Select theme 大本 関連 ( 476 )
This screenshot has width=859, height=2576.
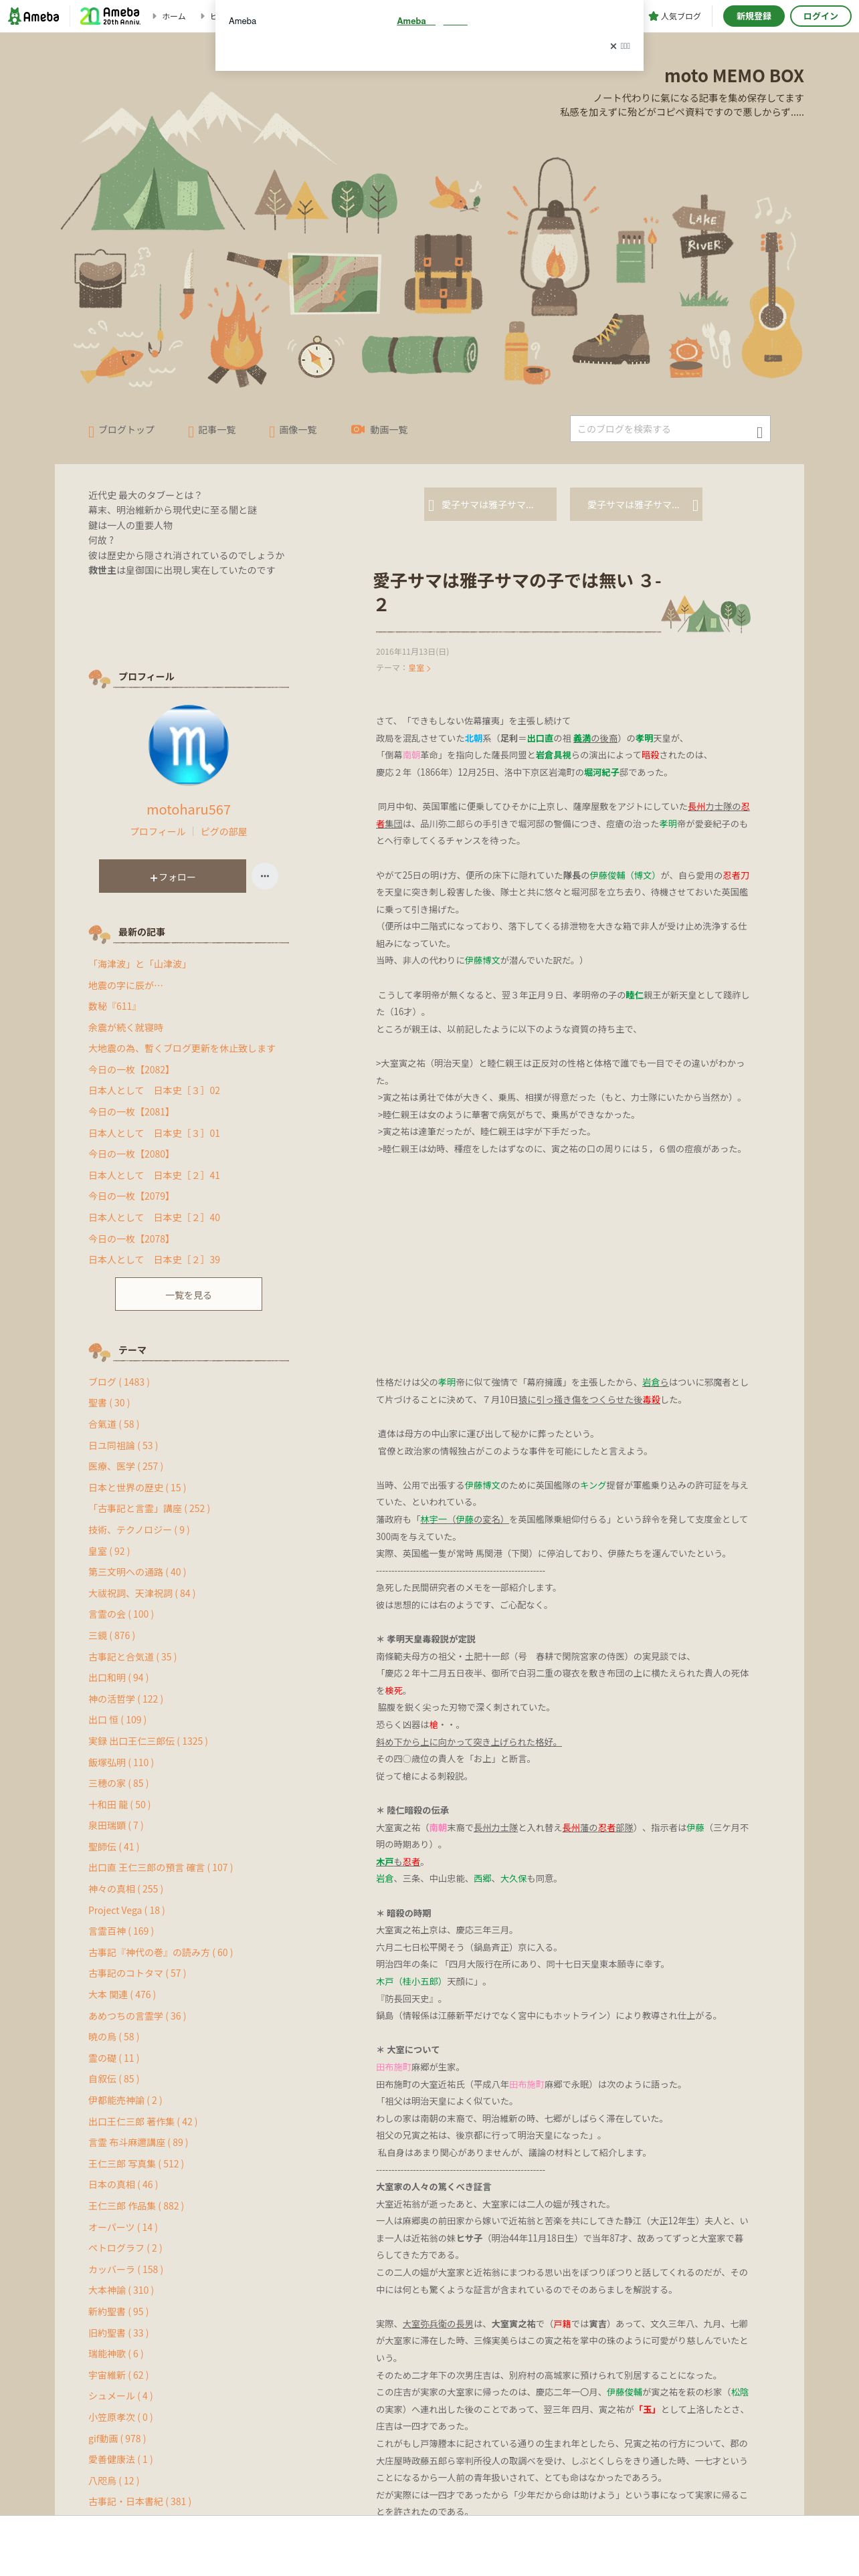click(122, 1995)
